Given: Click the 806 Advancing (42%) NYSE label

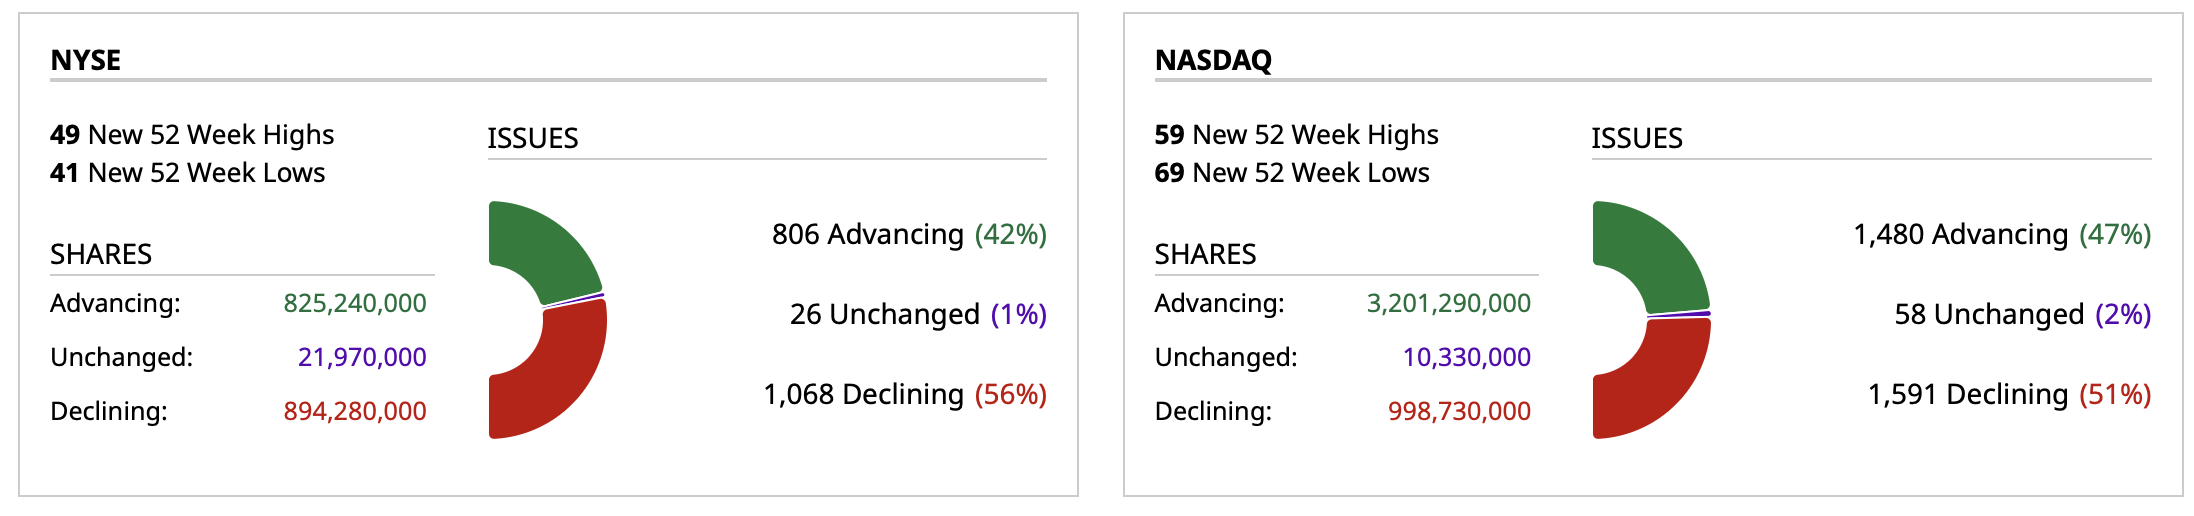Looking at the screenshot, I should click(909, 234).
